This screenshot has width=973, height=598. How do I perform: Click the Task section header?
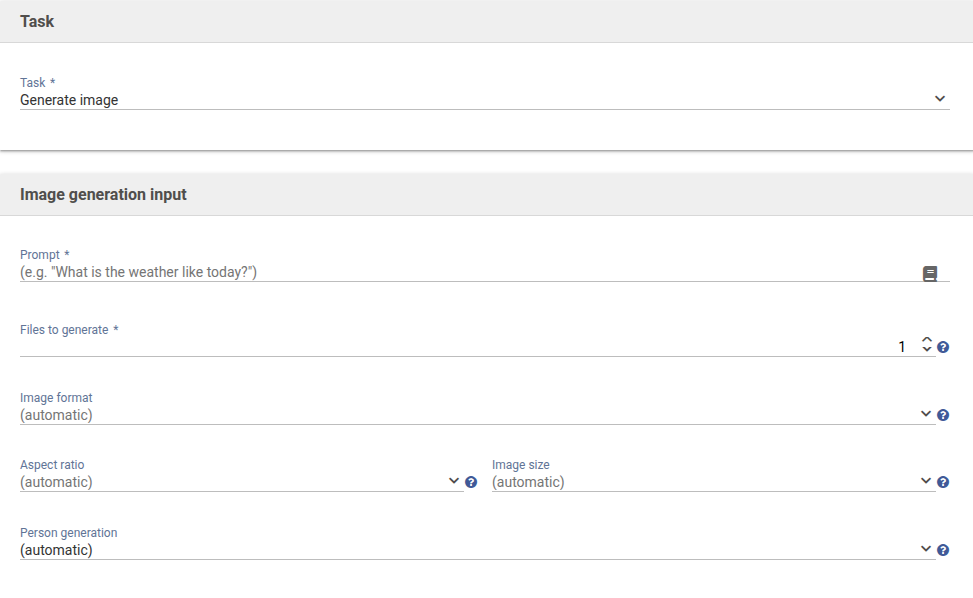[x=37, y=21]
